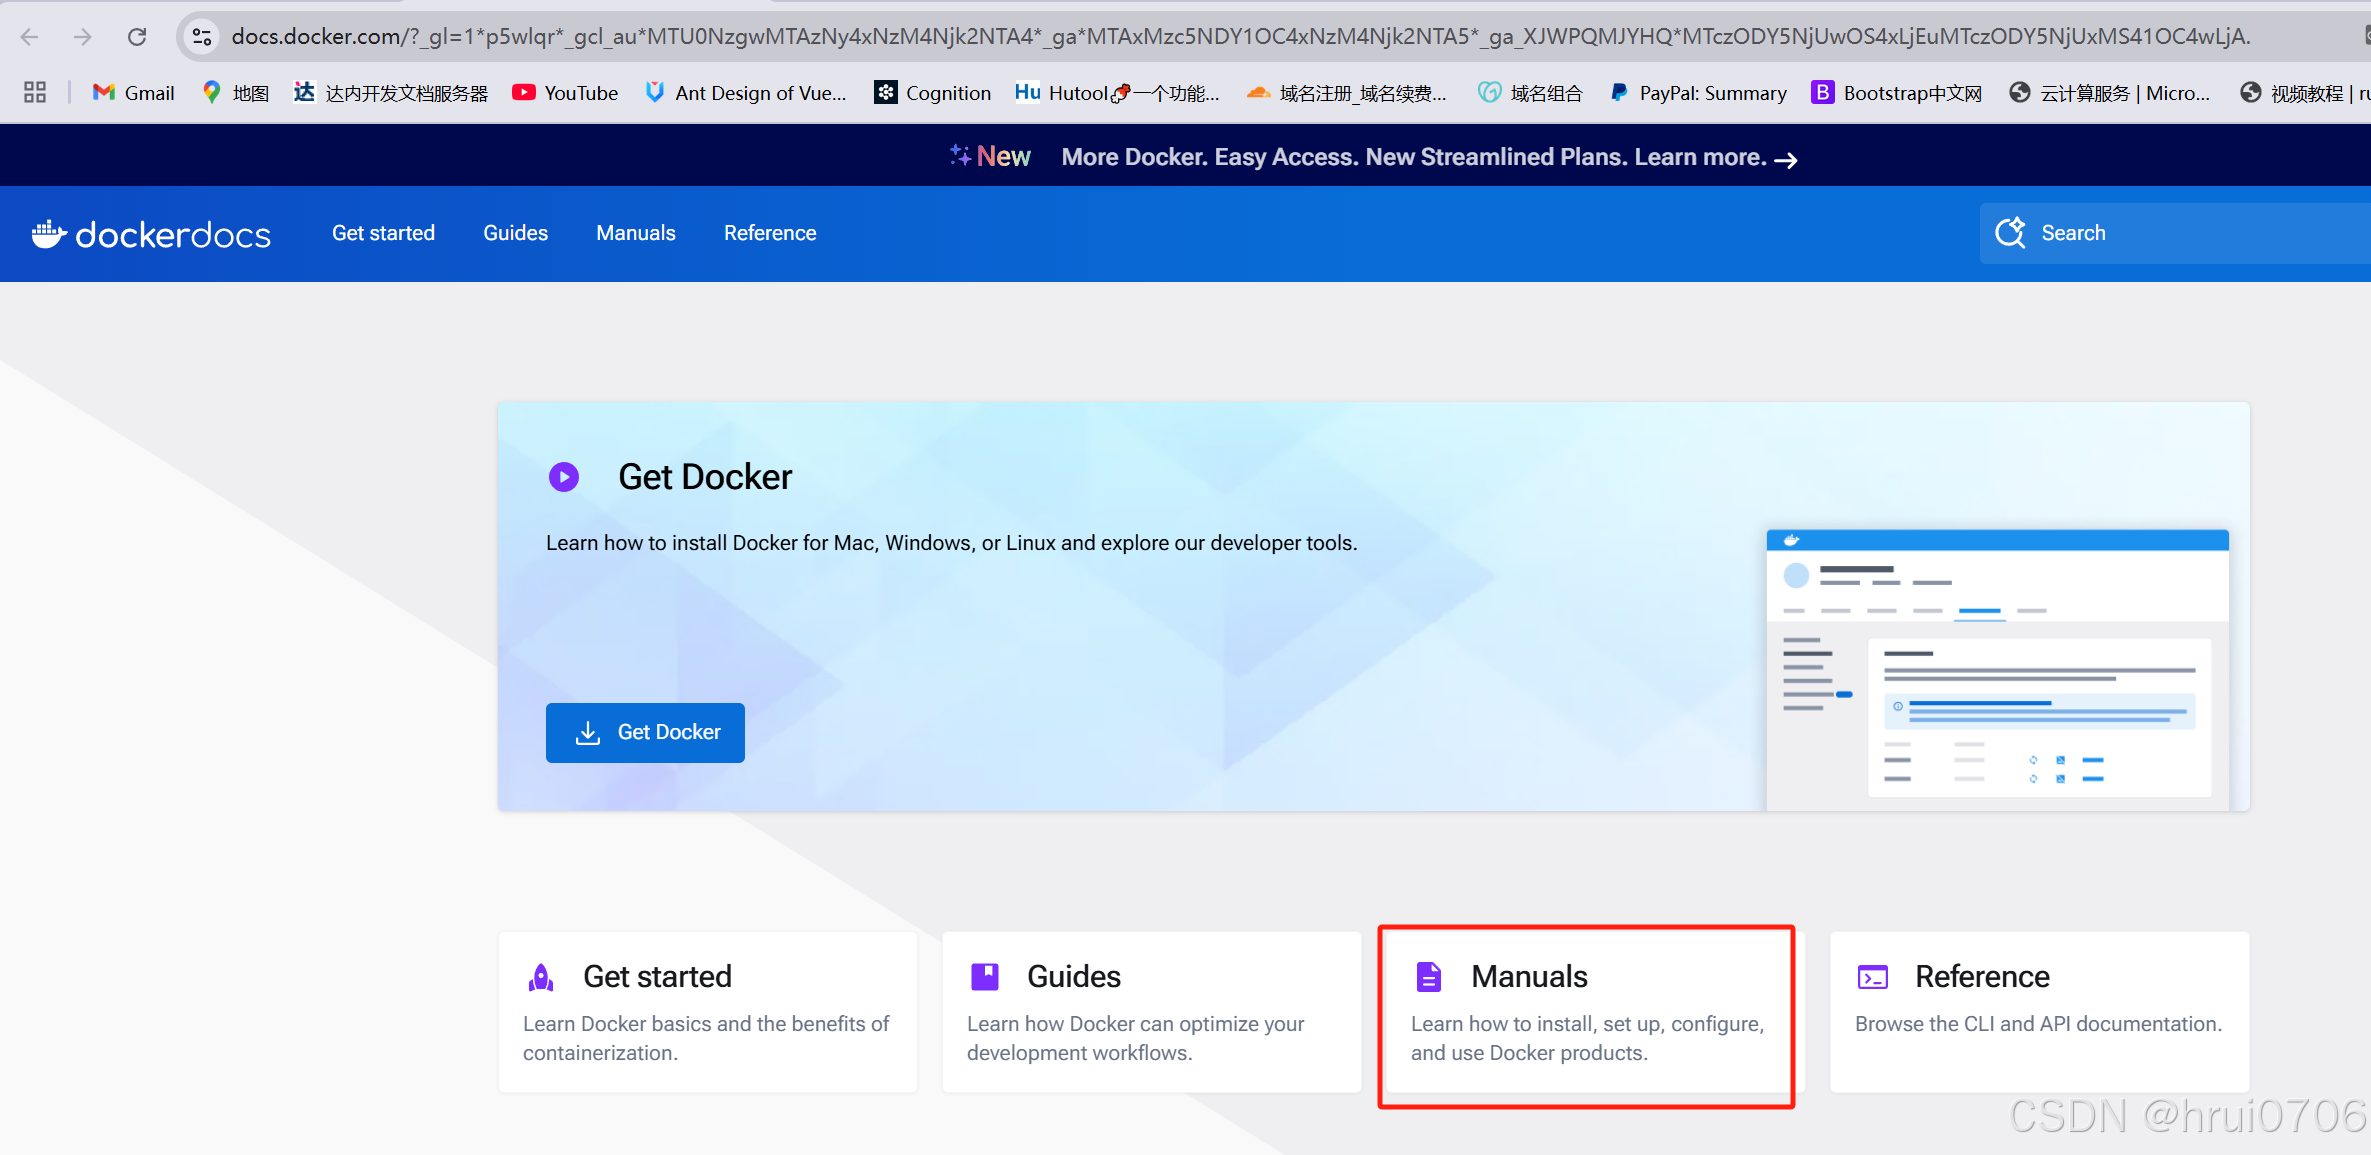
Task: Open site information icon in address bar
Action: (x=202, y=37)
